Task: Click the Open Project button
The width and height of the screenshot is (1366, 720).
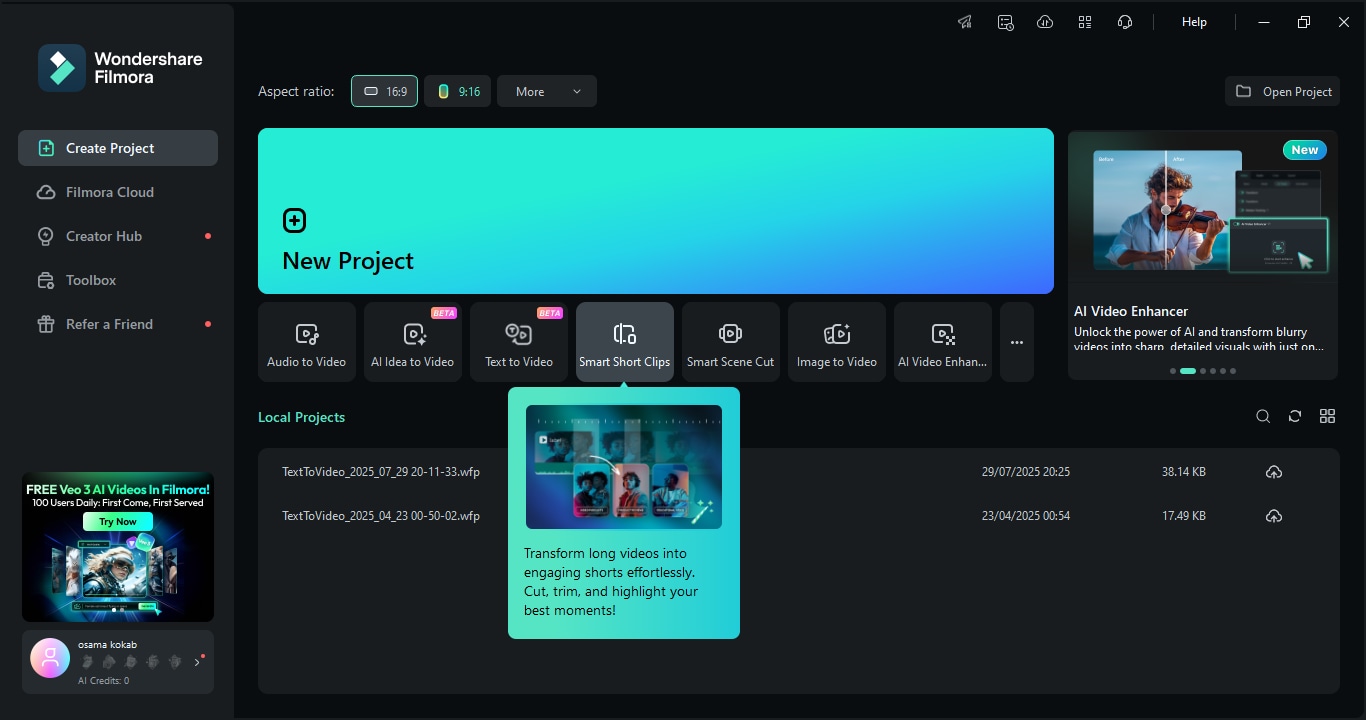Action: point(1282,91)
